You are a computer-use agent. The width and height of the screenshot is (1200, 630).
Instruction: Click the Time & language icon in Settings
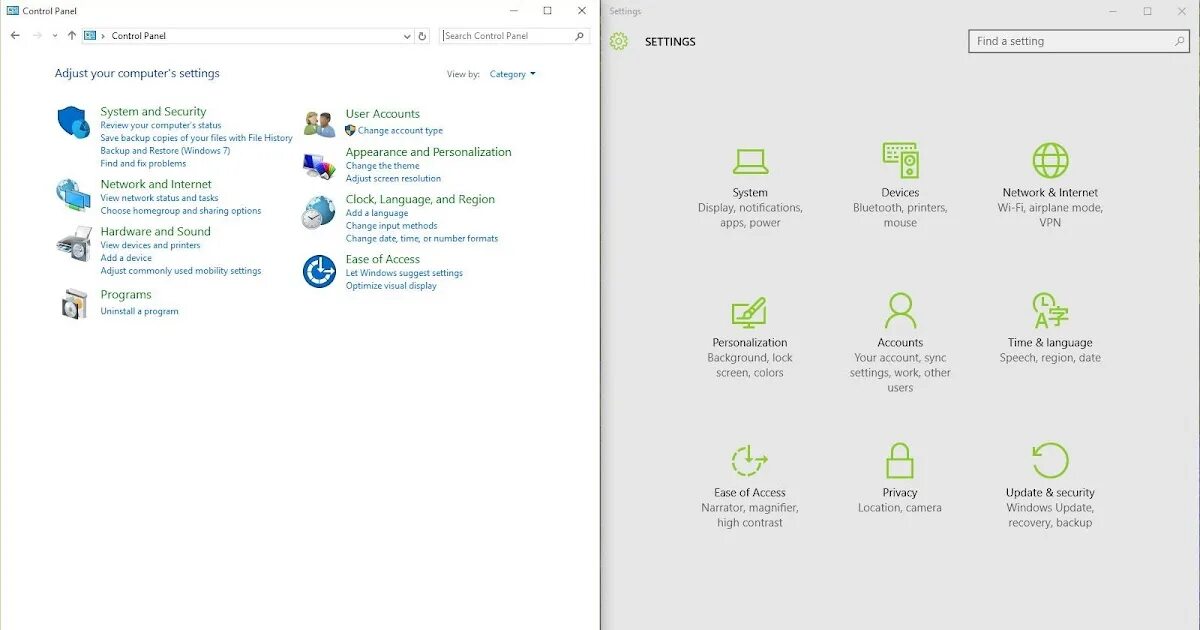1050,311
